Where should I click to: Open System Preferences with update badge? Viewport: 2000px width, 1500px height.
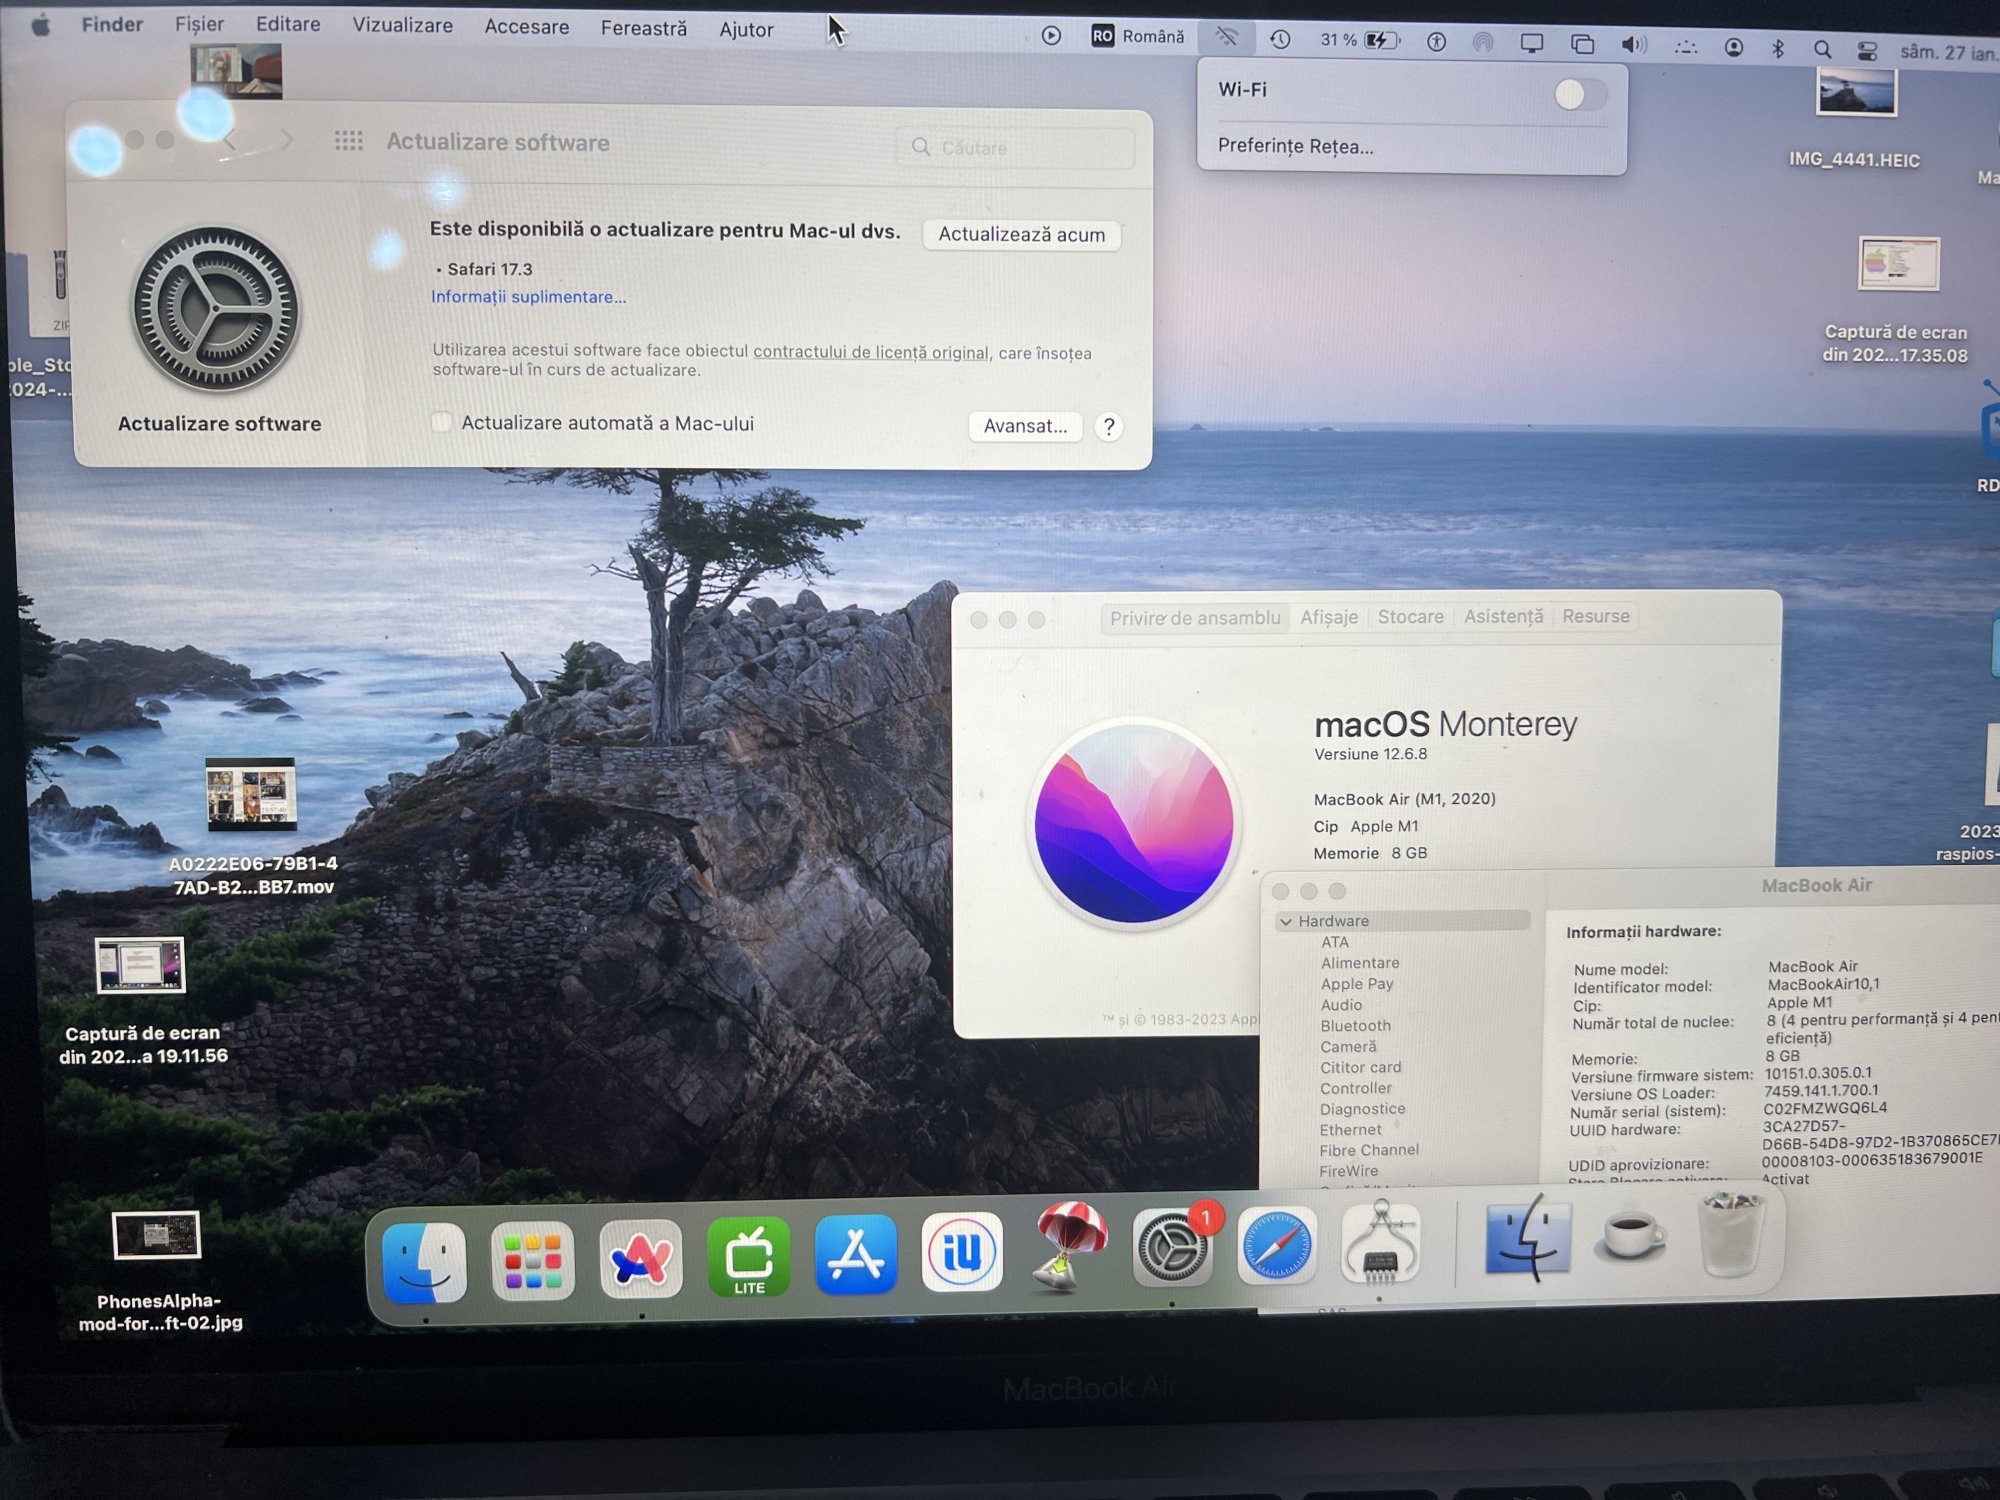coord(1174,1246)
